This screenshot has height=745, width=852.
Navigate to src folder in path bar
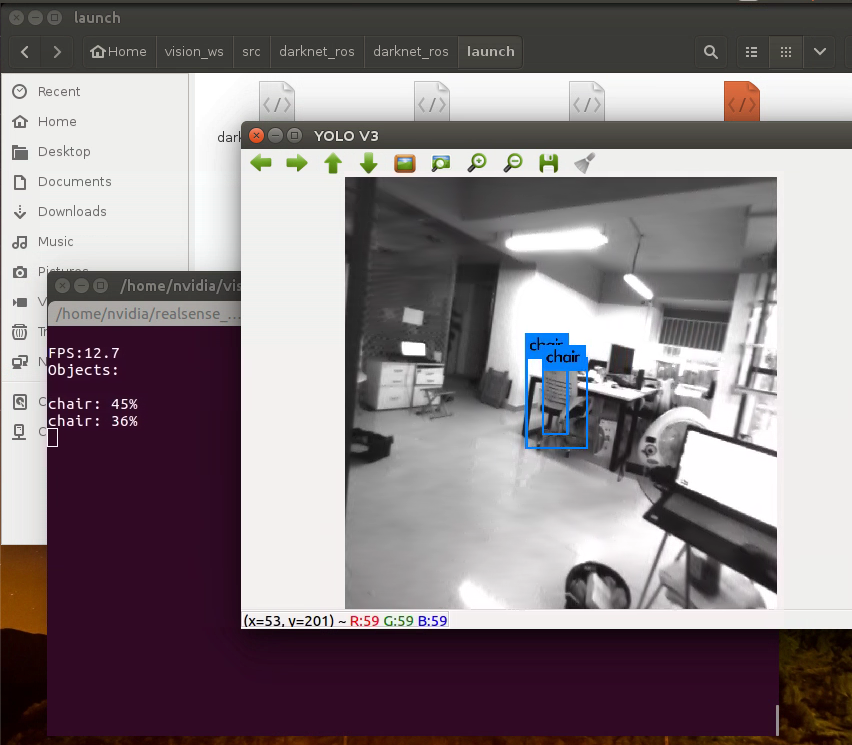coord(252,52)
